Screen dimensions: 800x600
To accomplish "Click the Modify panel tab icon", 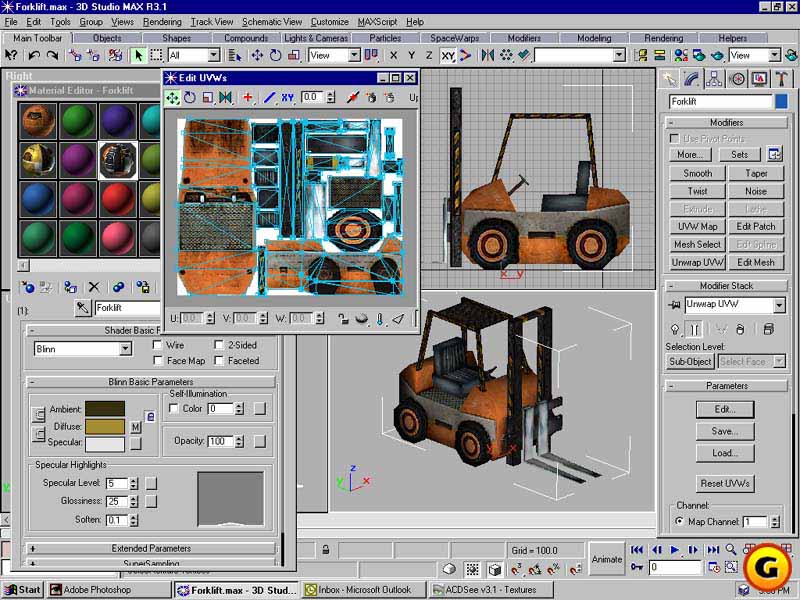I will (691, 79).
